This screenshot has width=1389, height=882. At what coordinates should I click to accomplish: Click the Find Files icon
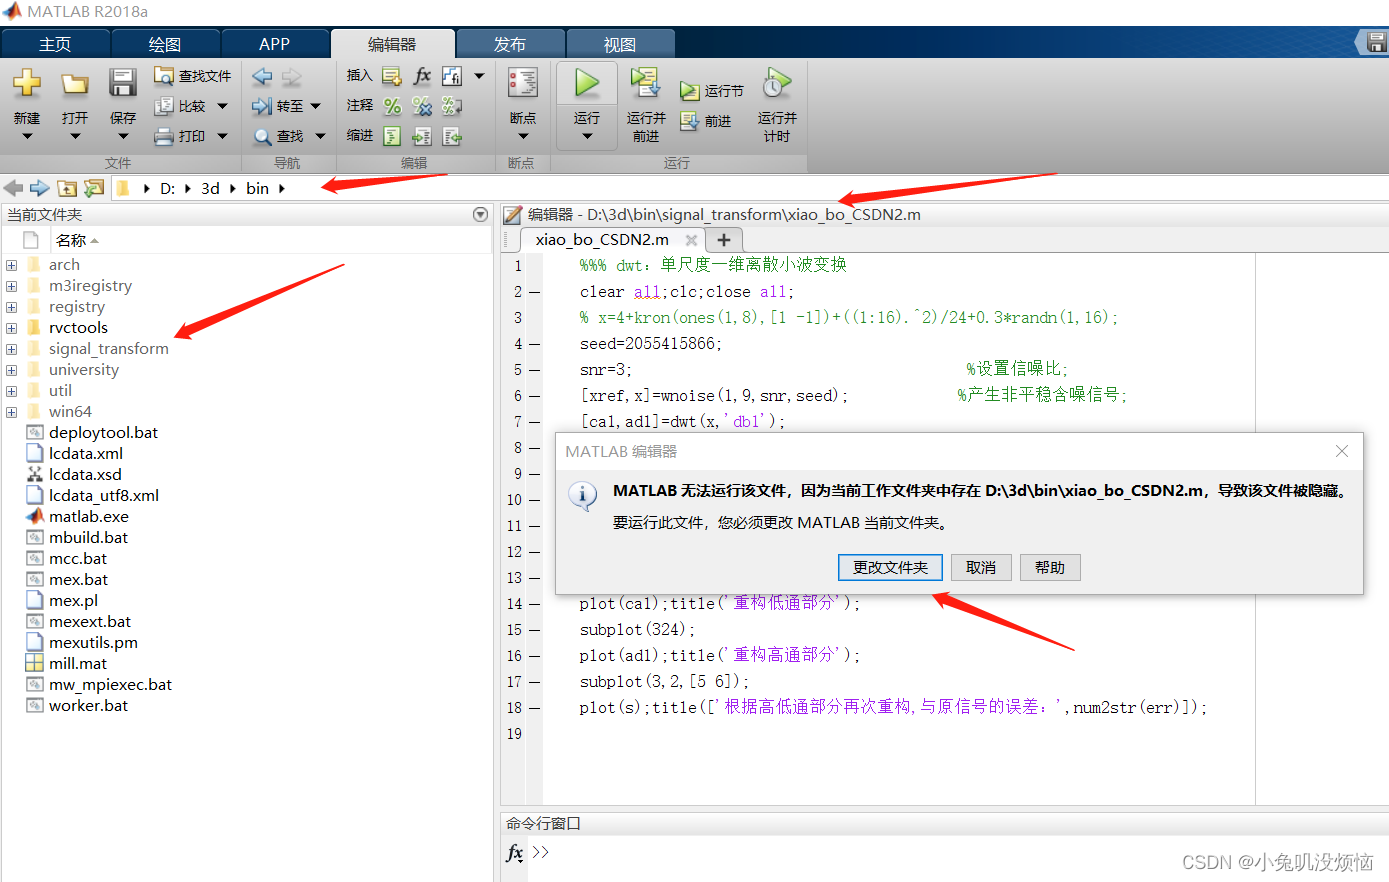[x=164, y=76]
